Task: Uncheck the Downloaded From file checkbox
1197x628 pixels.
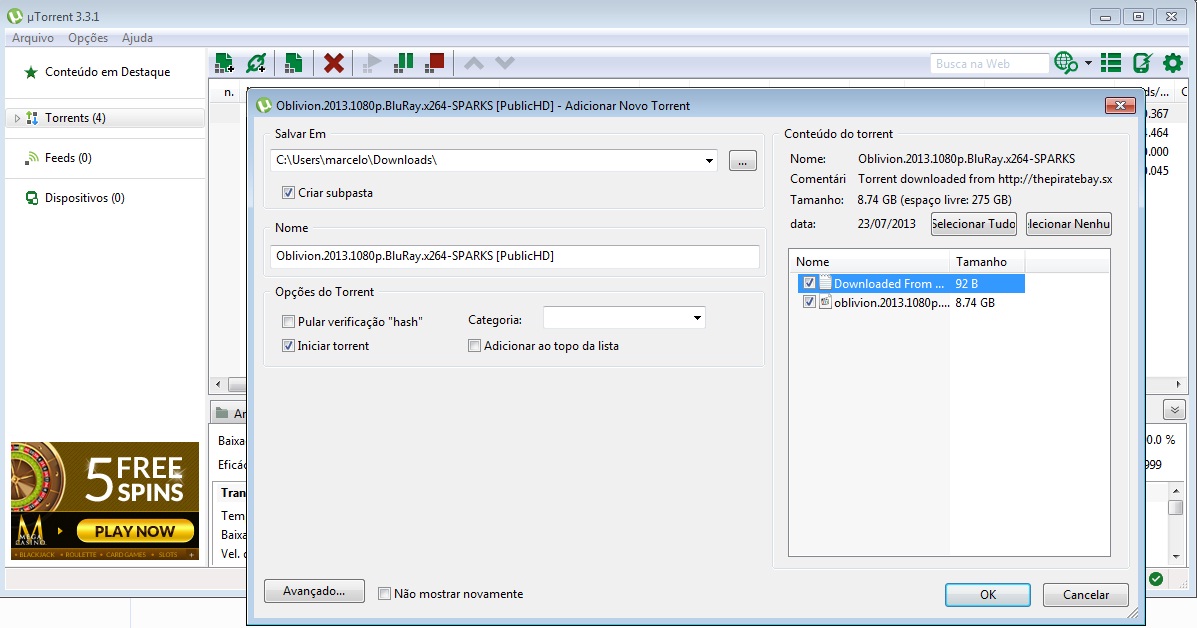Action: click(809, 283)
